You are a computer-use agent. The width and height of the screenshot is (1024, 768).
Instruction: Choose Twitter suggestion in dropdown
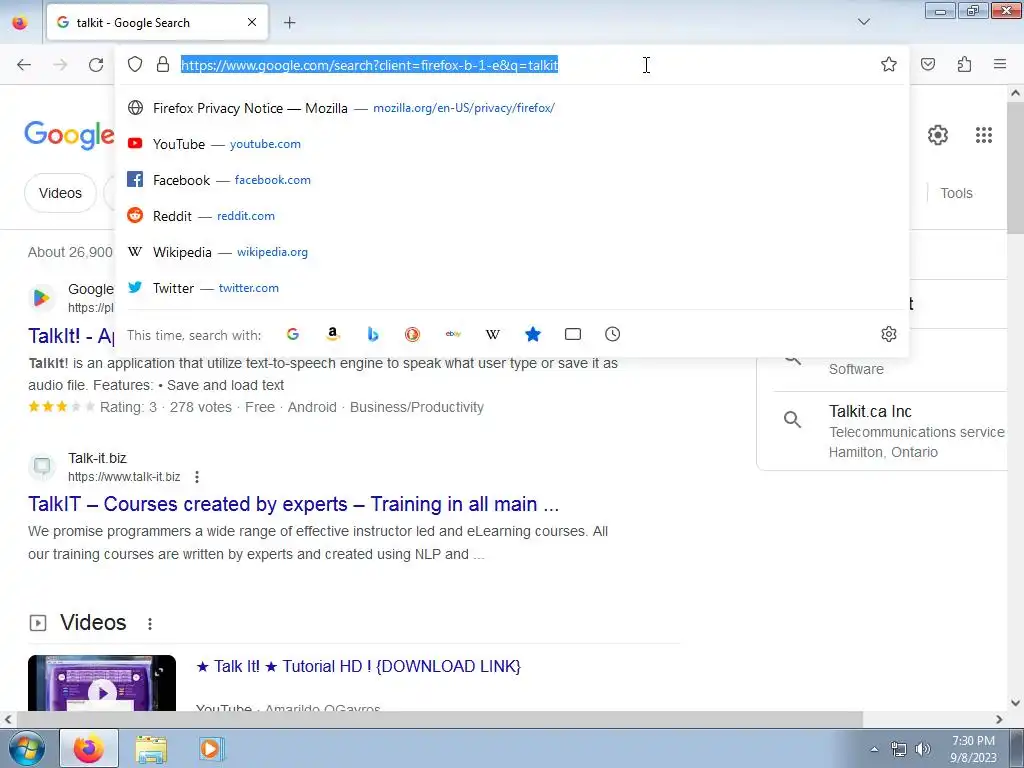point(512,288)
